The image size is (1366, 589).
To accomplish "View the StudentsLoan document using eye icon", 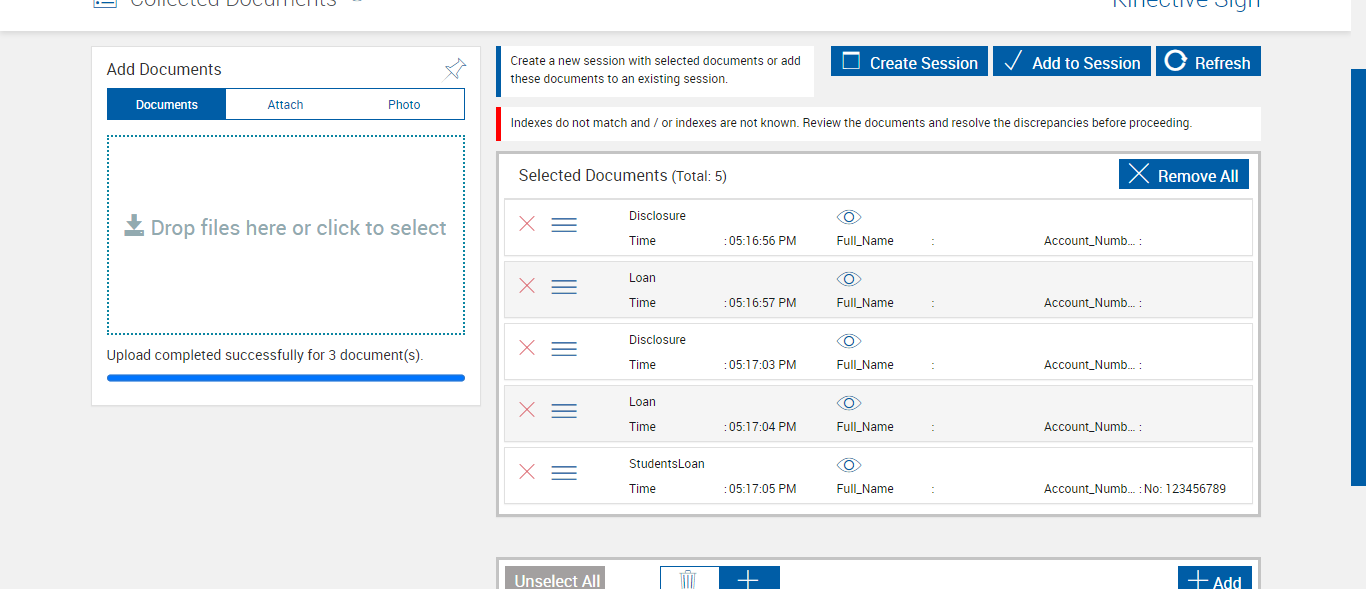I will (x=849, y=465).
